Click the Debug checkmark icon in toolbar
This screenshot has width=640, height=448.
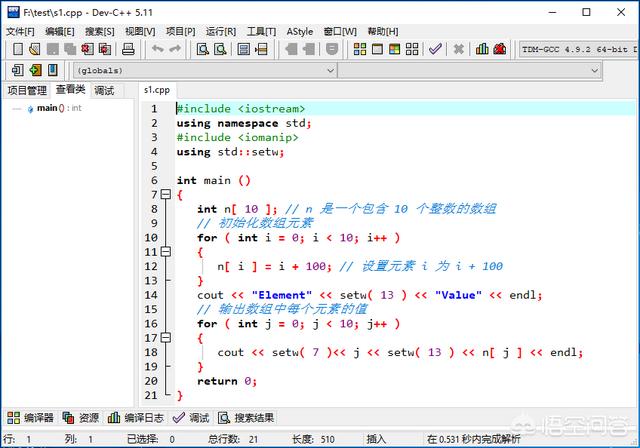[435, 49]
